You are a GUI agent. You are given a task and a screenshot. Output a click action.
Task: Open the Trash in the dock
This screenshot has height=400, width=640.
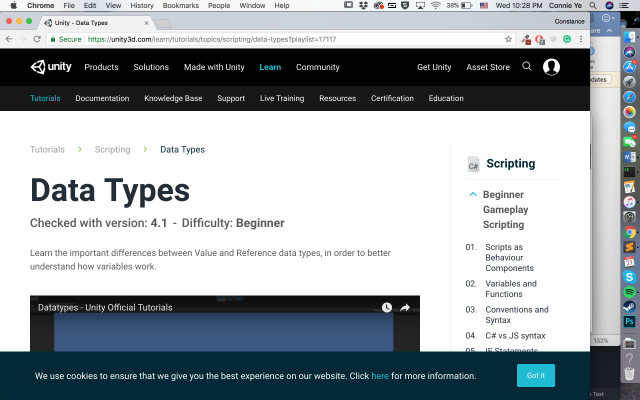[x=629, y=373]
